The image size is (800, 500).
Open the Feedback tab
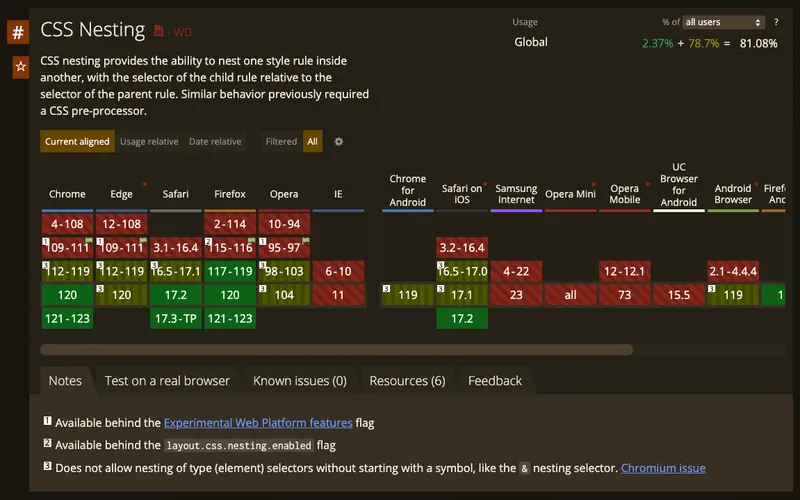click(495, 381)
